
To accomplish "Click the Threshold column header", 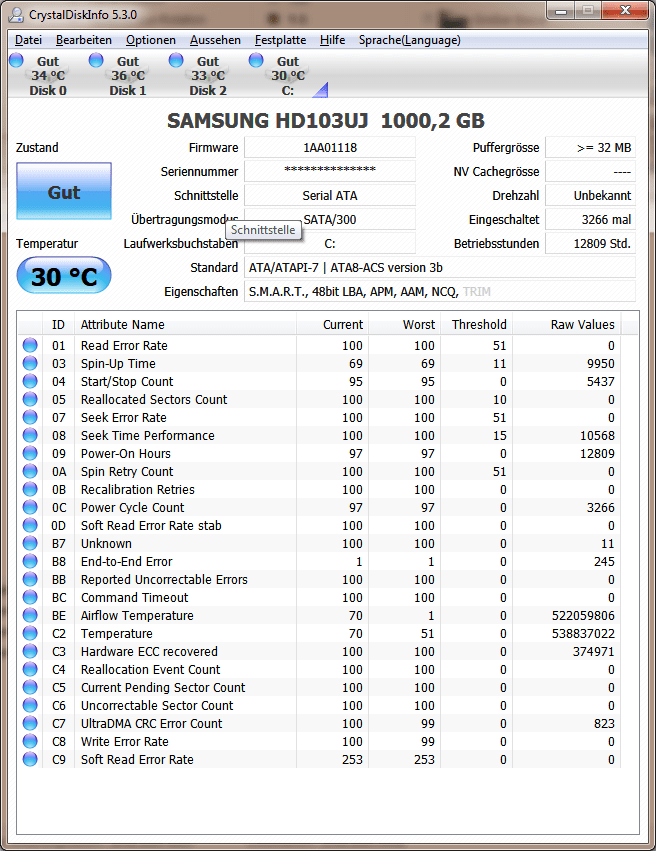I will (476, 325).
